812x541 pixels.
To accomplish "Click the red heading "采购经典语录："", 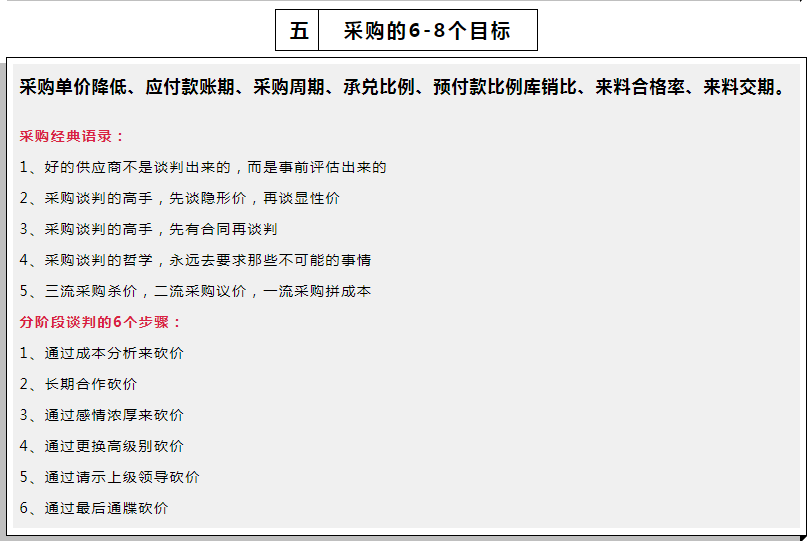I will point(73,136).
